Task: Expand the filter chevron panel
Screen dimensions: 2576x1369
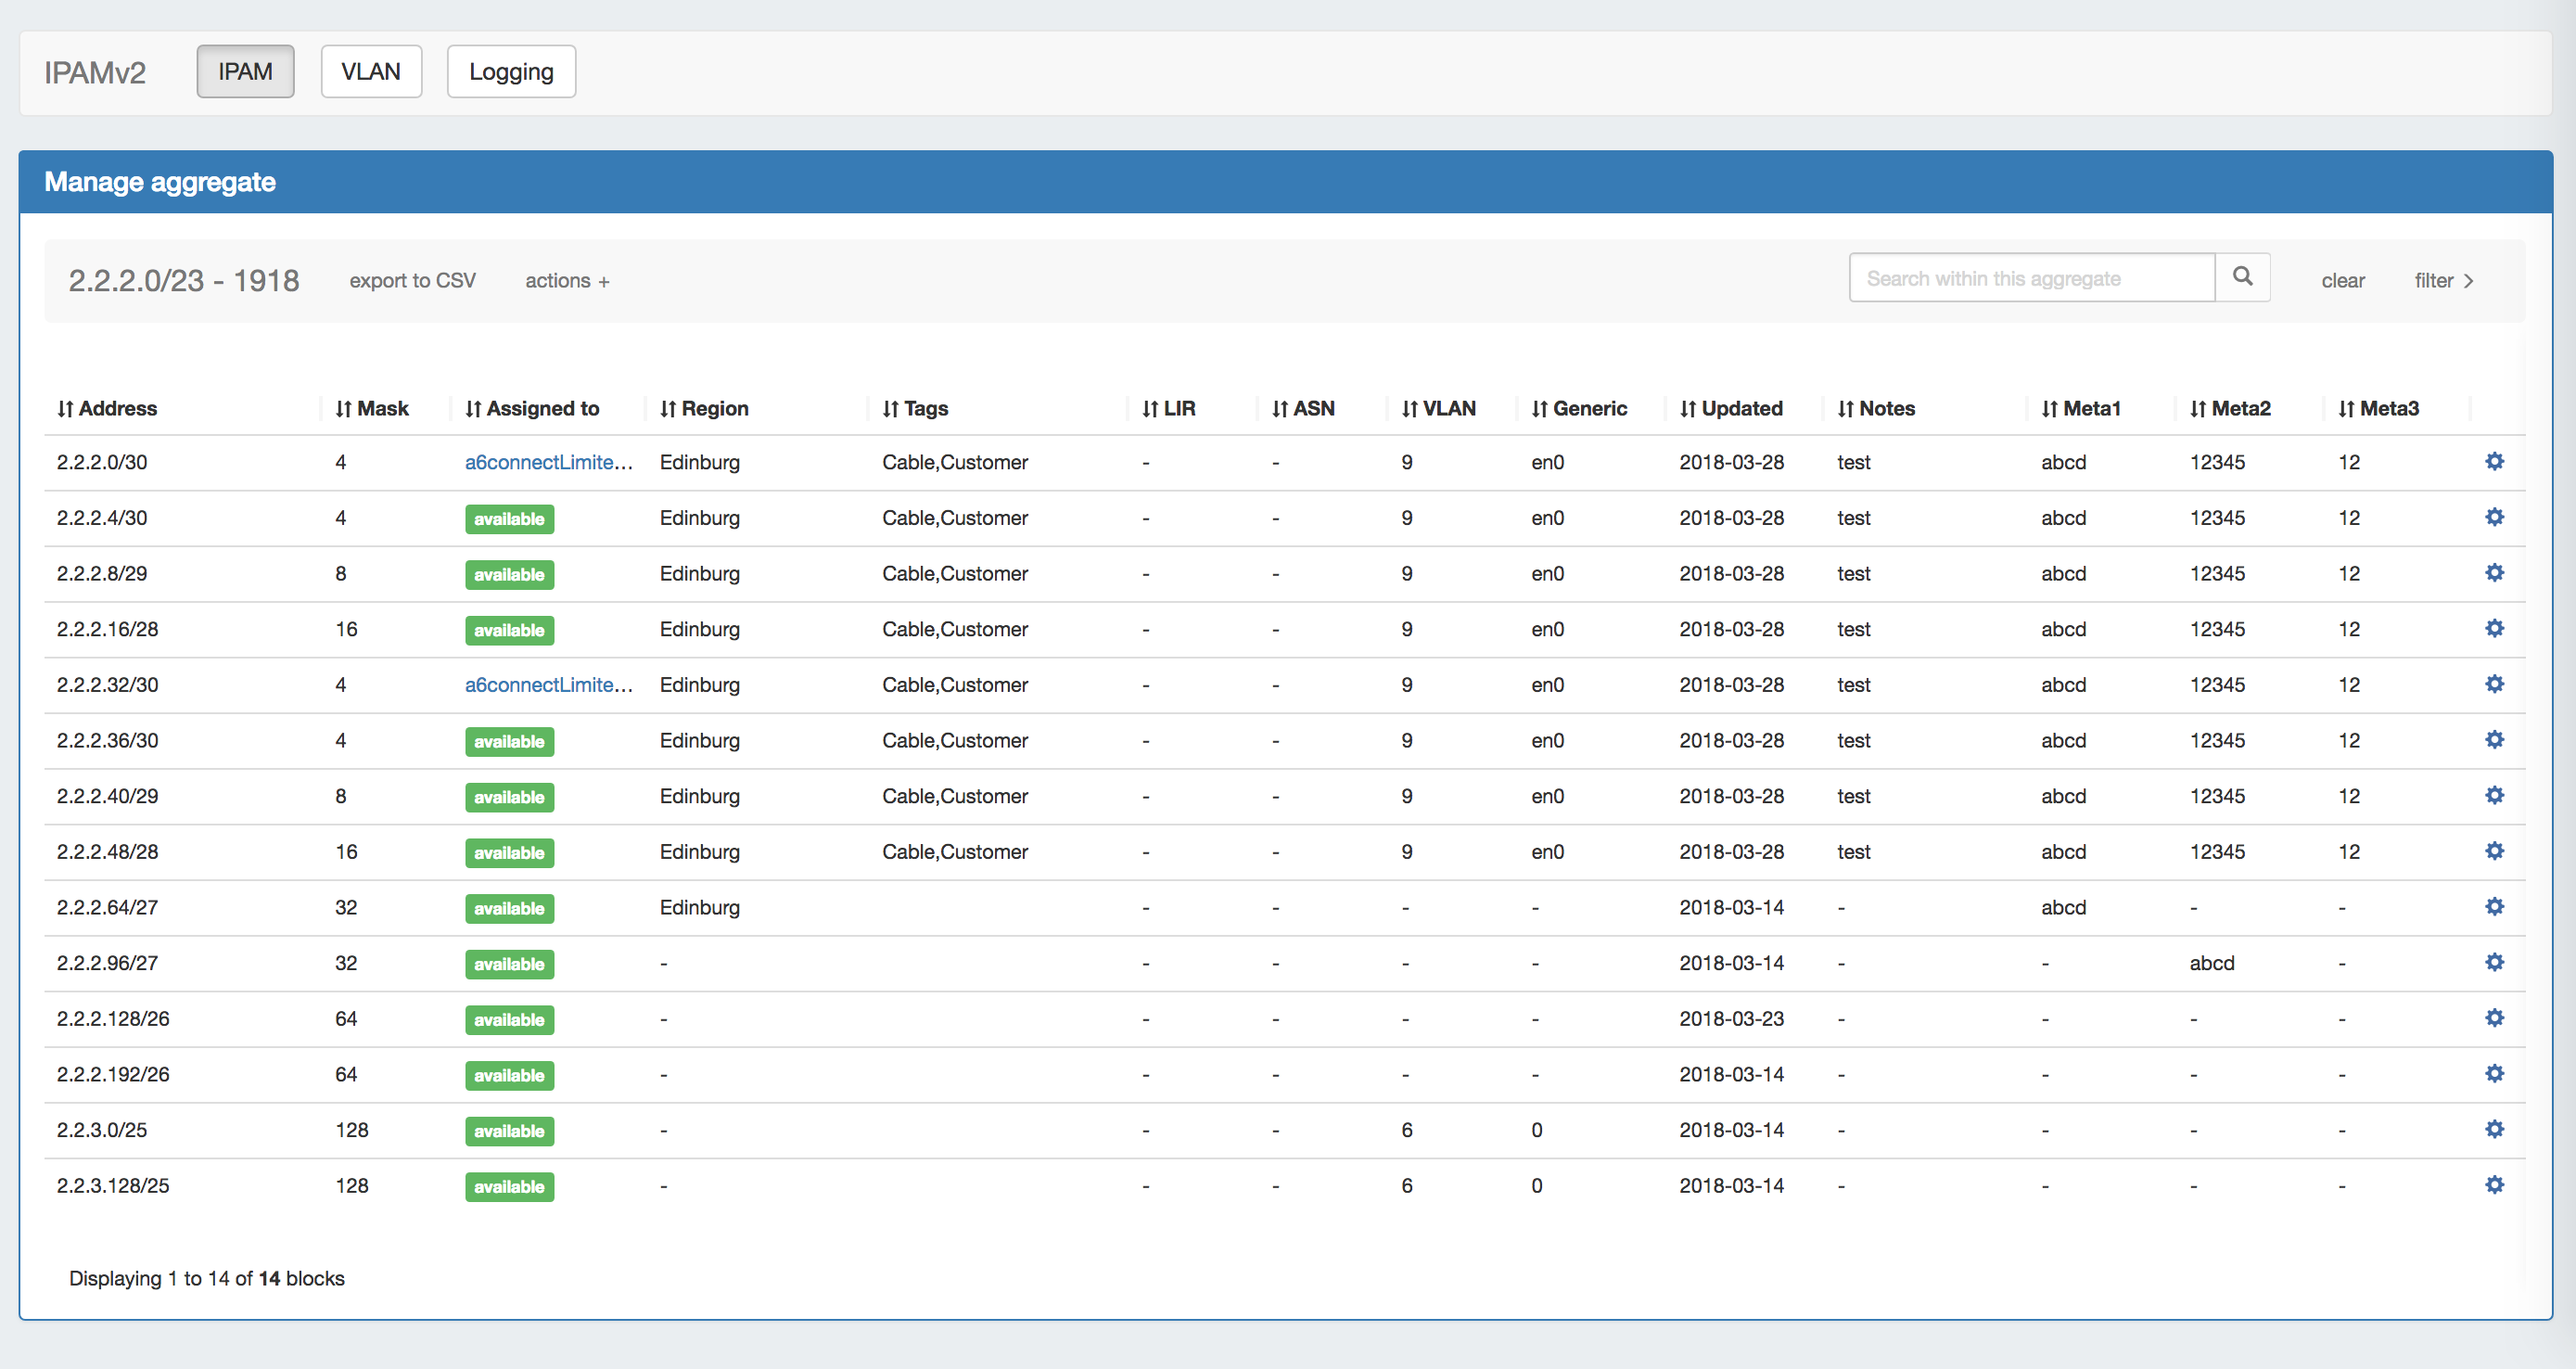Action: (x=2443, y=281)
